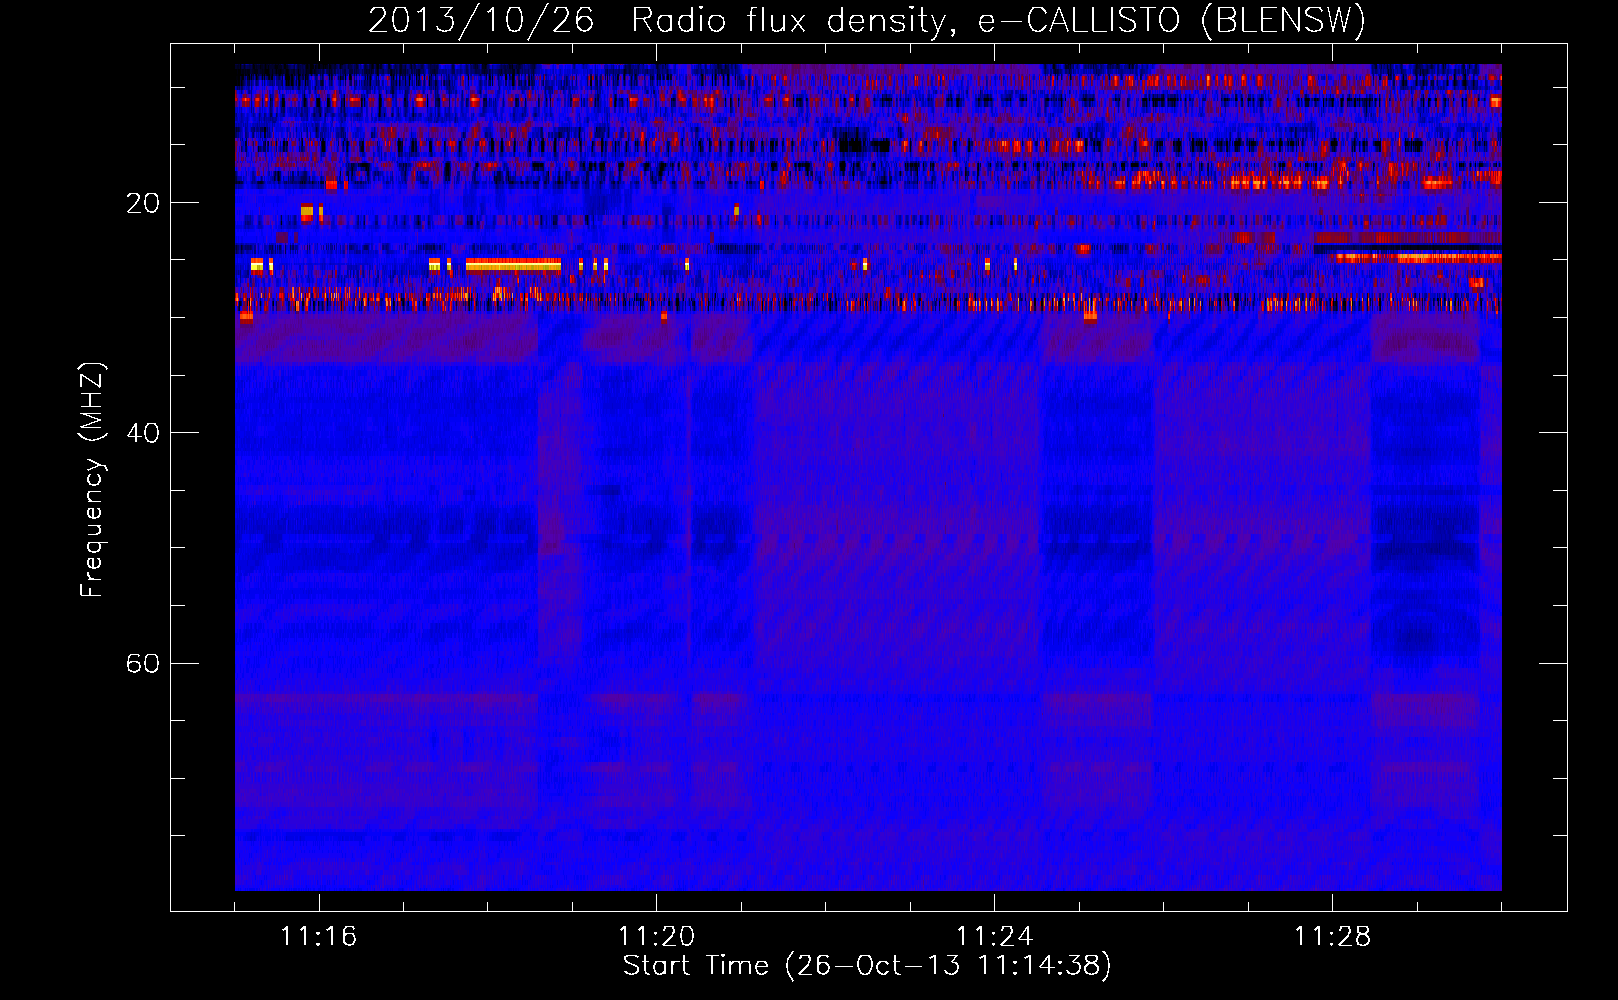Screen dimensions: 1618x1000
Task: Click the '60' frequency tick label
Action: 142,663
